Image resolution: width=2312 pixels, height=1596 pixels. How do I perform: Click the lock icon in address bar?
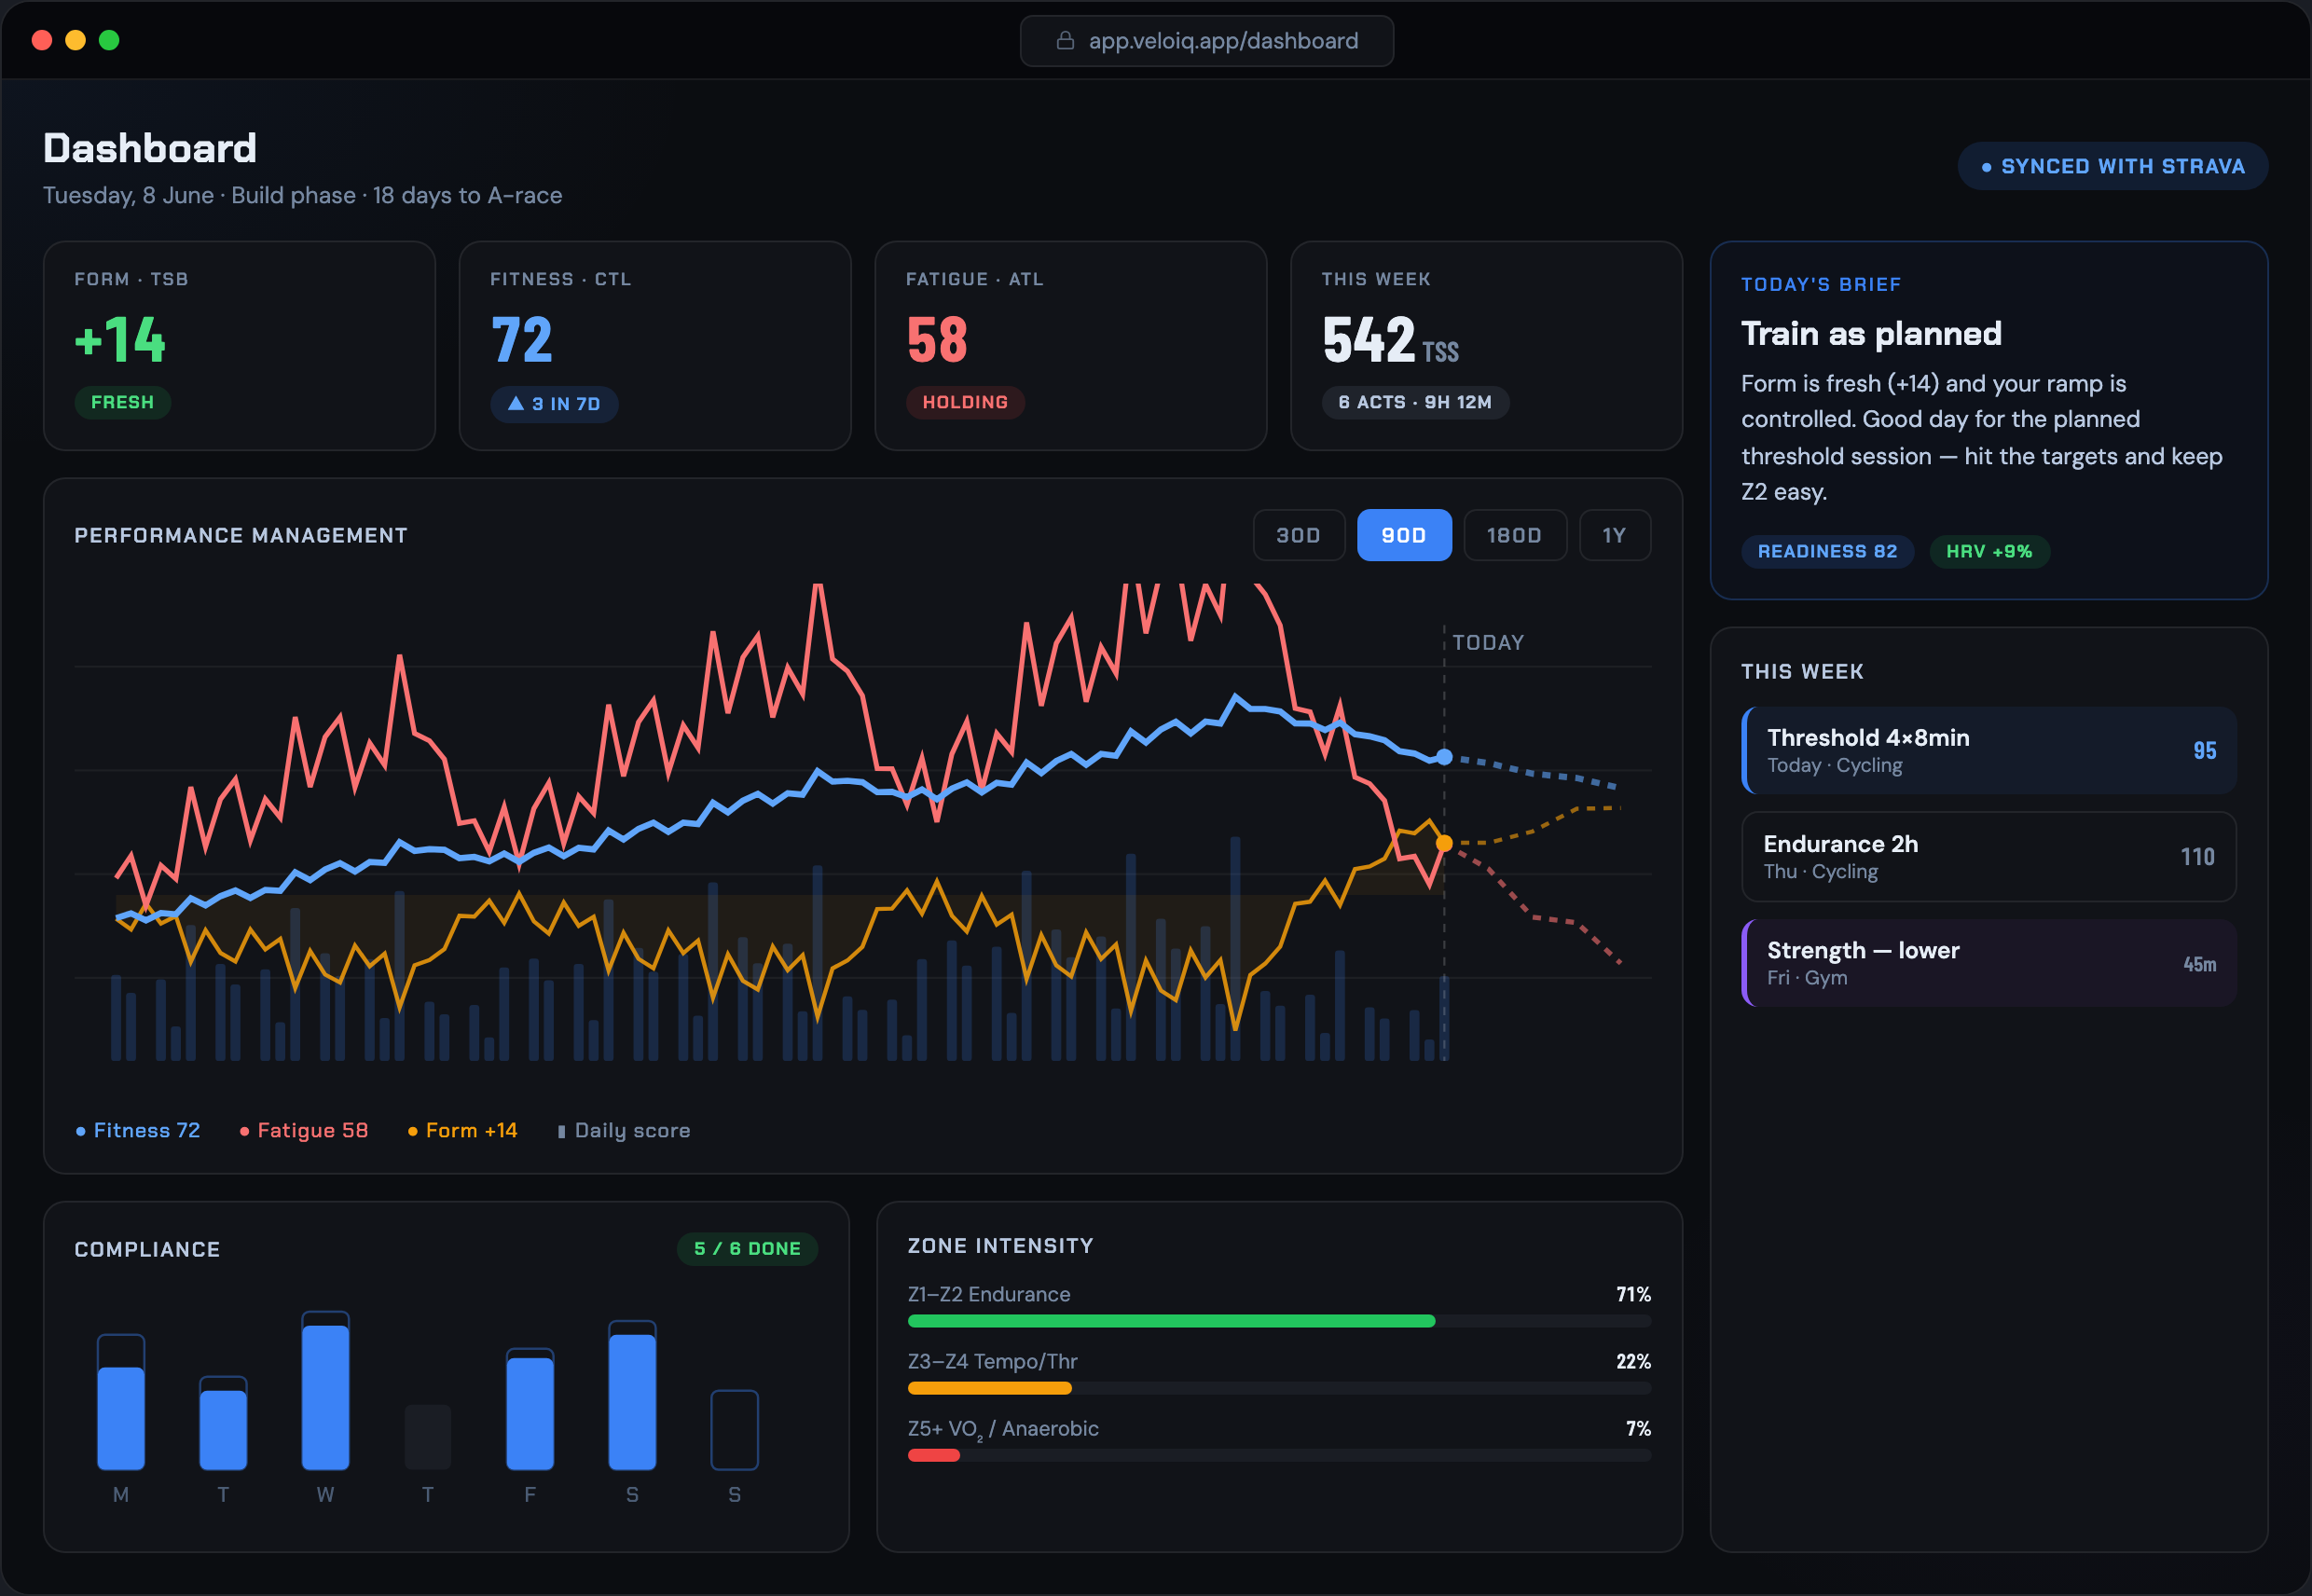click(1065, 41)
